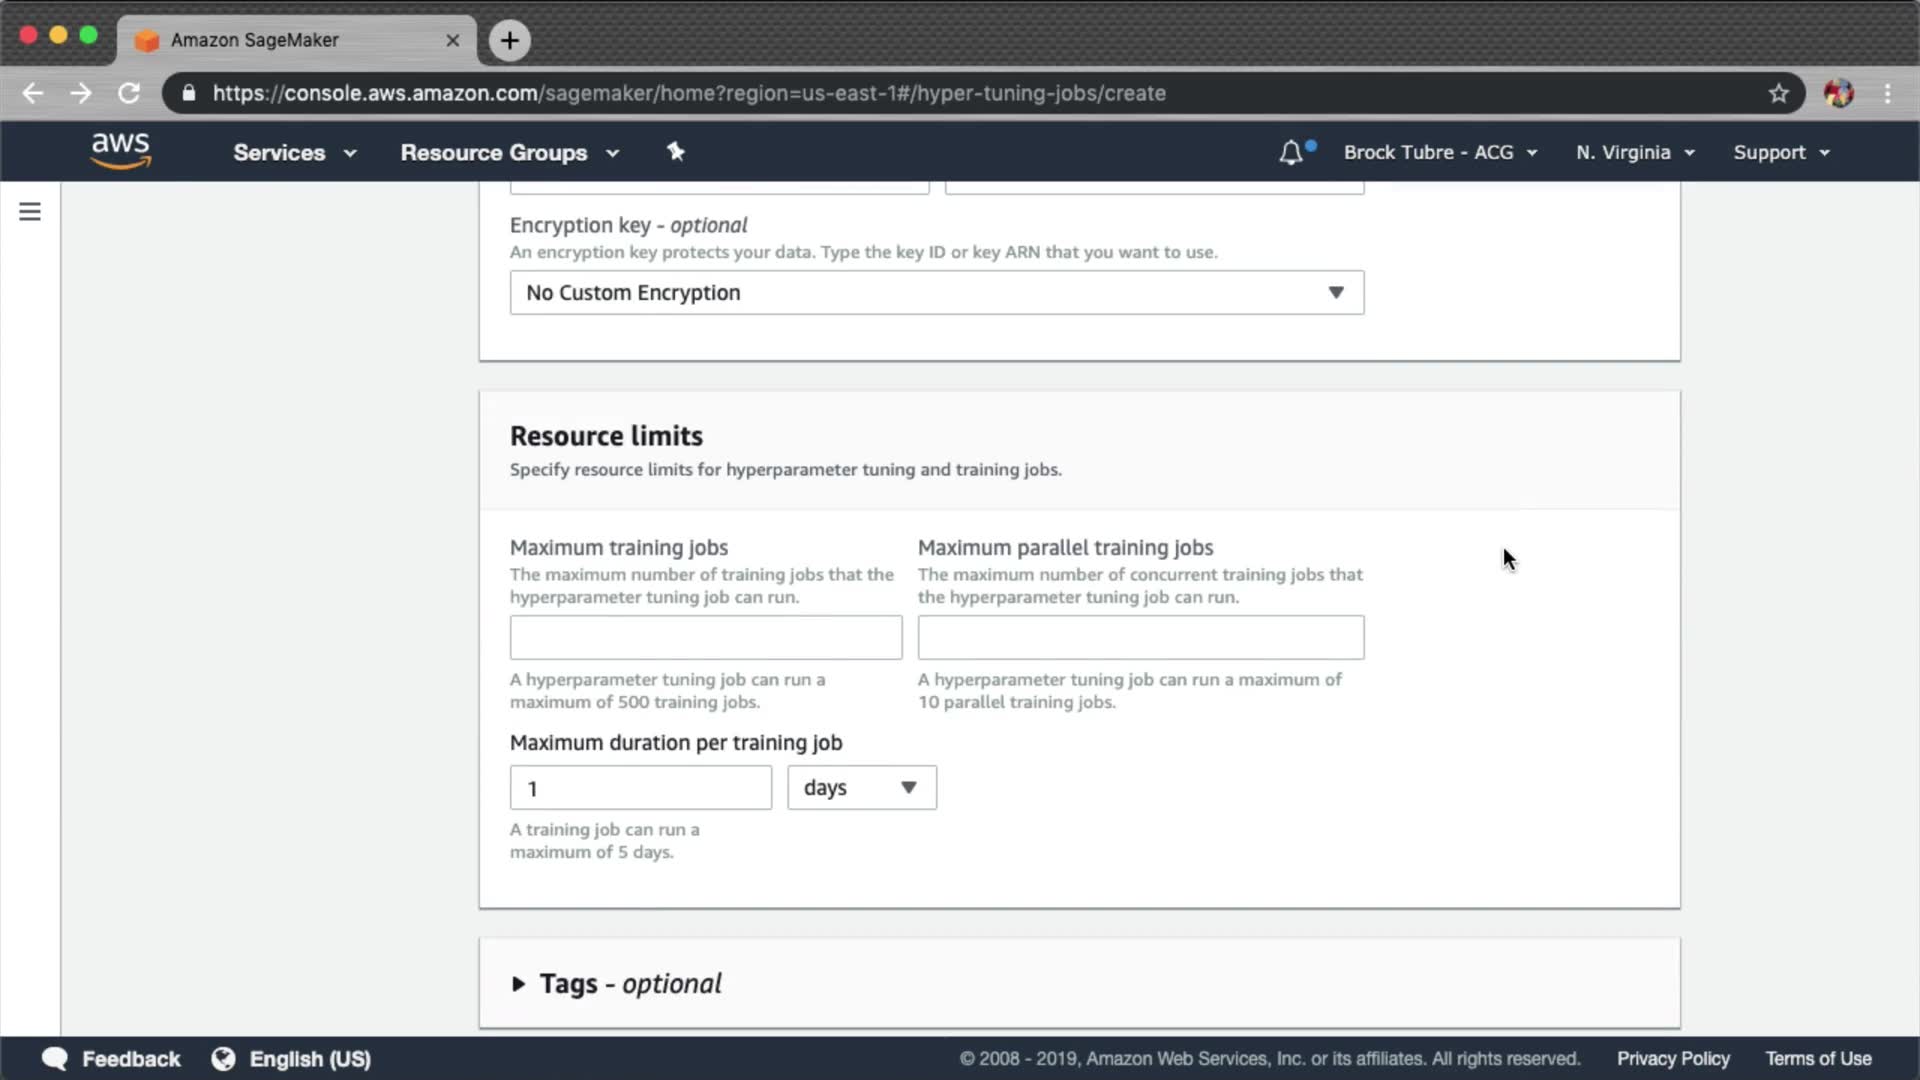Click the pin shortcut icon
Image resolution: width=1920 pixels, height=1080 pixels.
point(676,152)
